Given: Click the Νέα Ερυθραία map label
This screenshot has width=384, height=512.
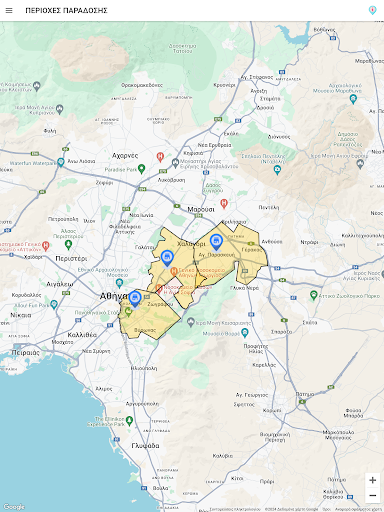Looking at the screenshot, I should point(214,145).
